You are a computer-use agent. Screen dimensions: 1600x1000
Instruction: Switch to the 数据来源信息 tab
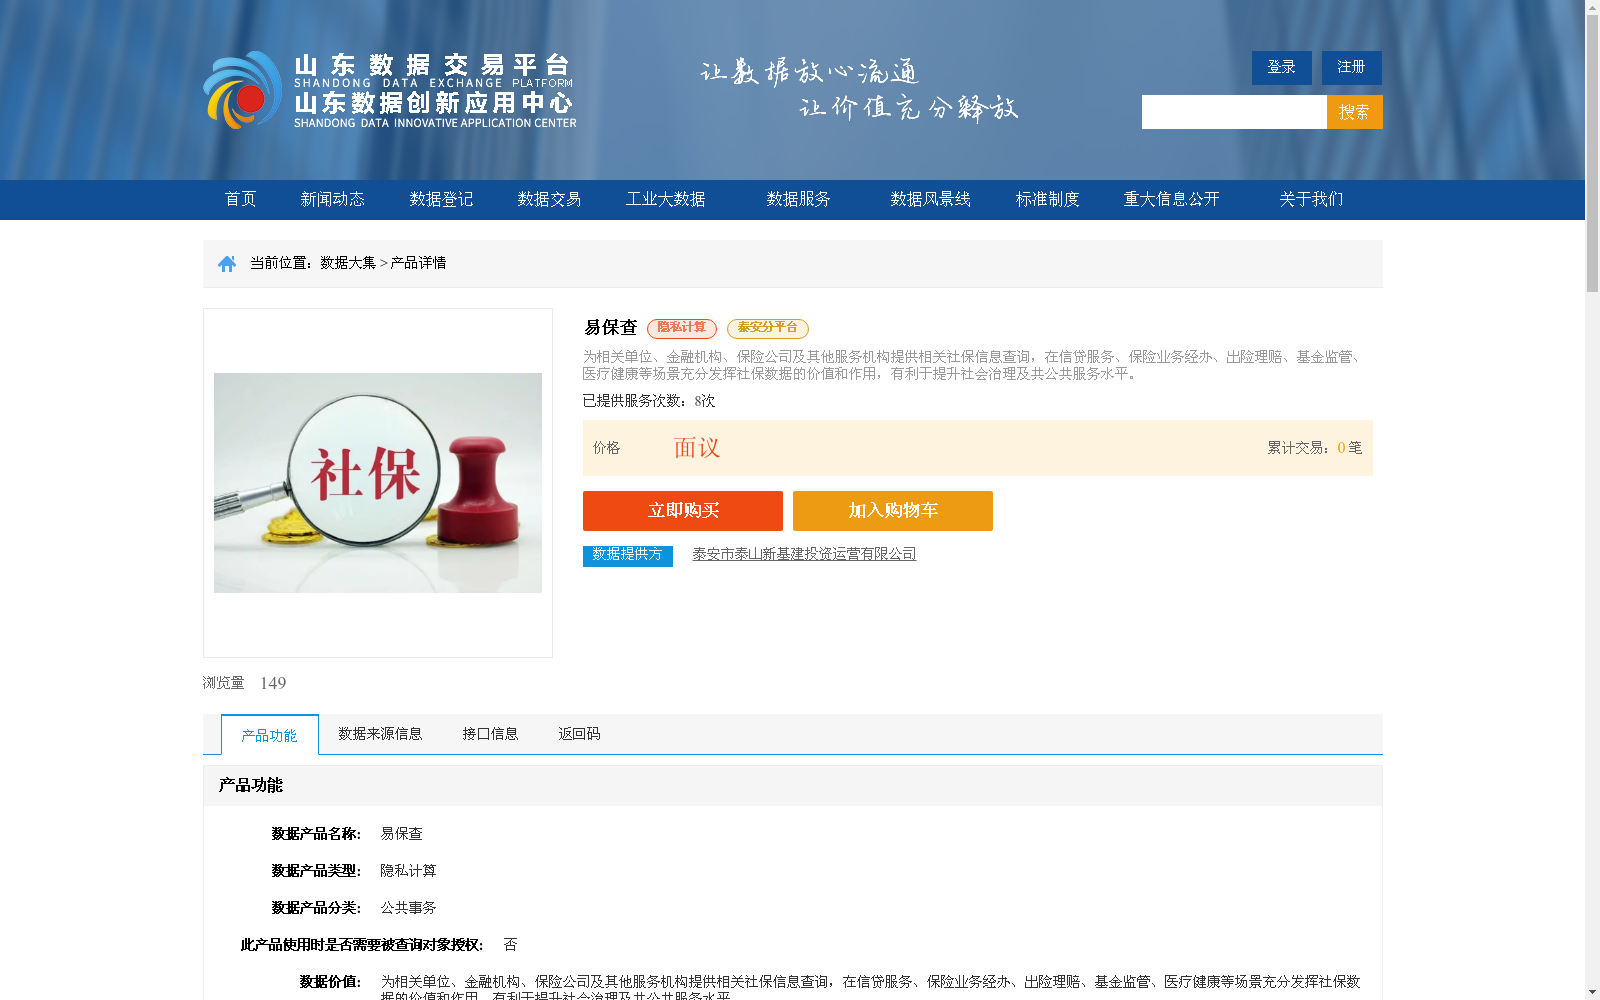[380, 734]
